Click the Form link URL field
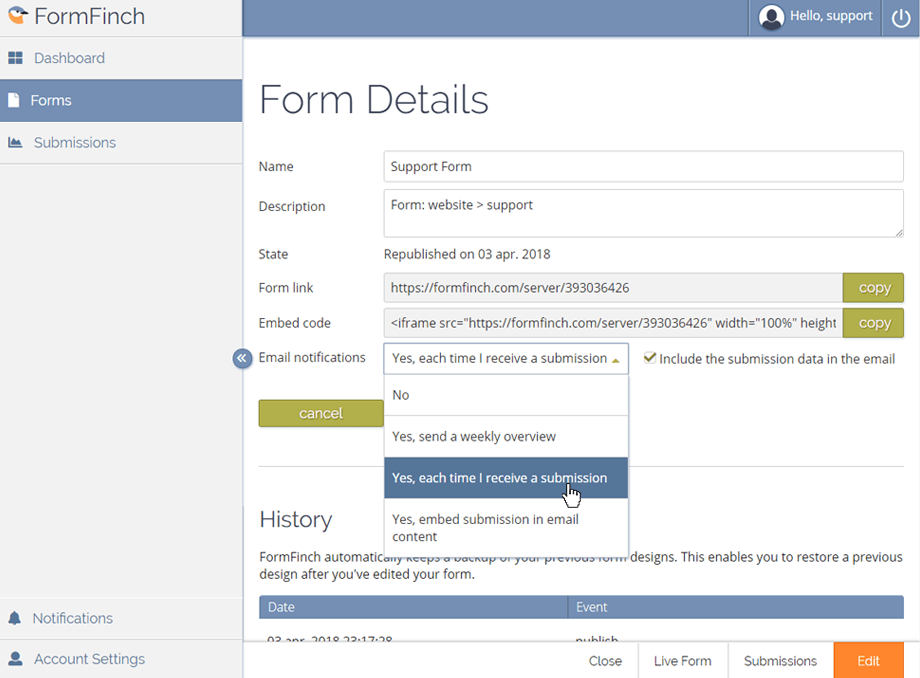Image resolution: width=920 pixels, height=678 pixels. click(613, 287)
